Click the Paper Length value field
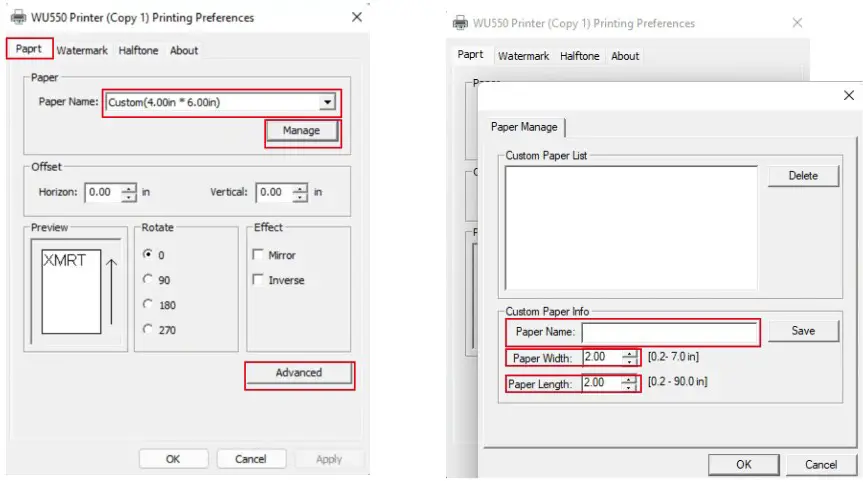The height and width of the screenshot is (482, 863). point(602,383)
